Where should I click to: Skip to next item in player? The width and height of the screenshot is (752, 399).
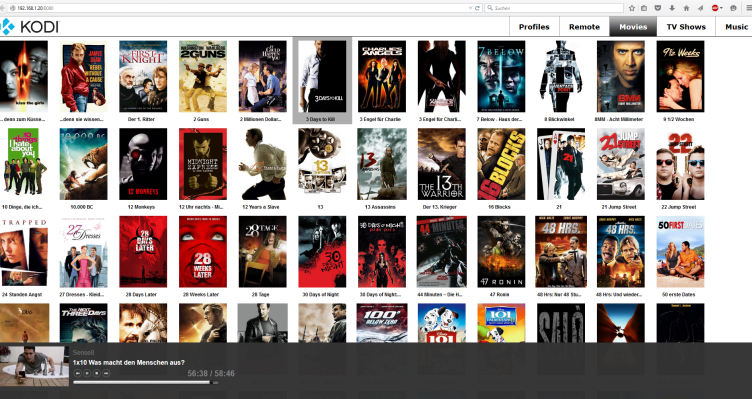(x=106, y=373)
